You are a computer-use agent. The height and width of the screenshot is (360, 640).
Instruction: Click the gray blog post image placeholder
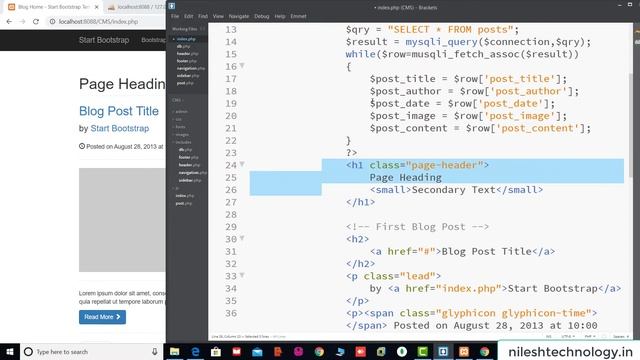point(122,220)
